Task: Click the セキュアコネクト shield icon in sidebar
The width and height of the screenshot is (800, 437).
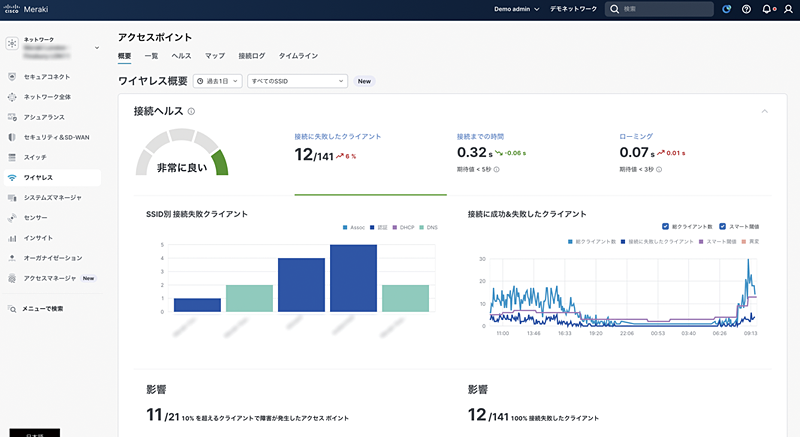Action: point(12,76)
